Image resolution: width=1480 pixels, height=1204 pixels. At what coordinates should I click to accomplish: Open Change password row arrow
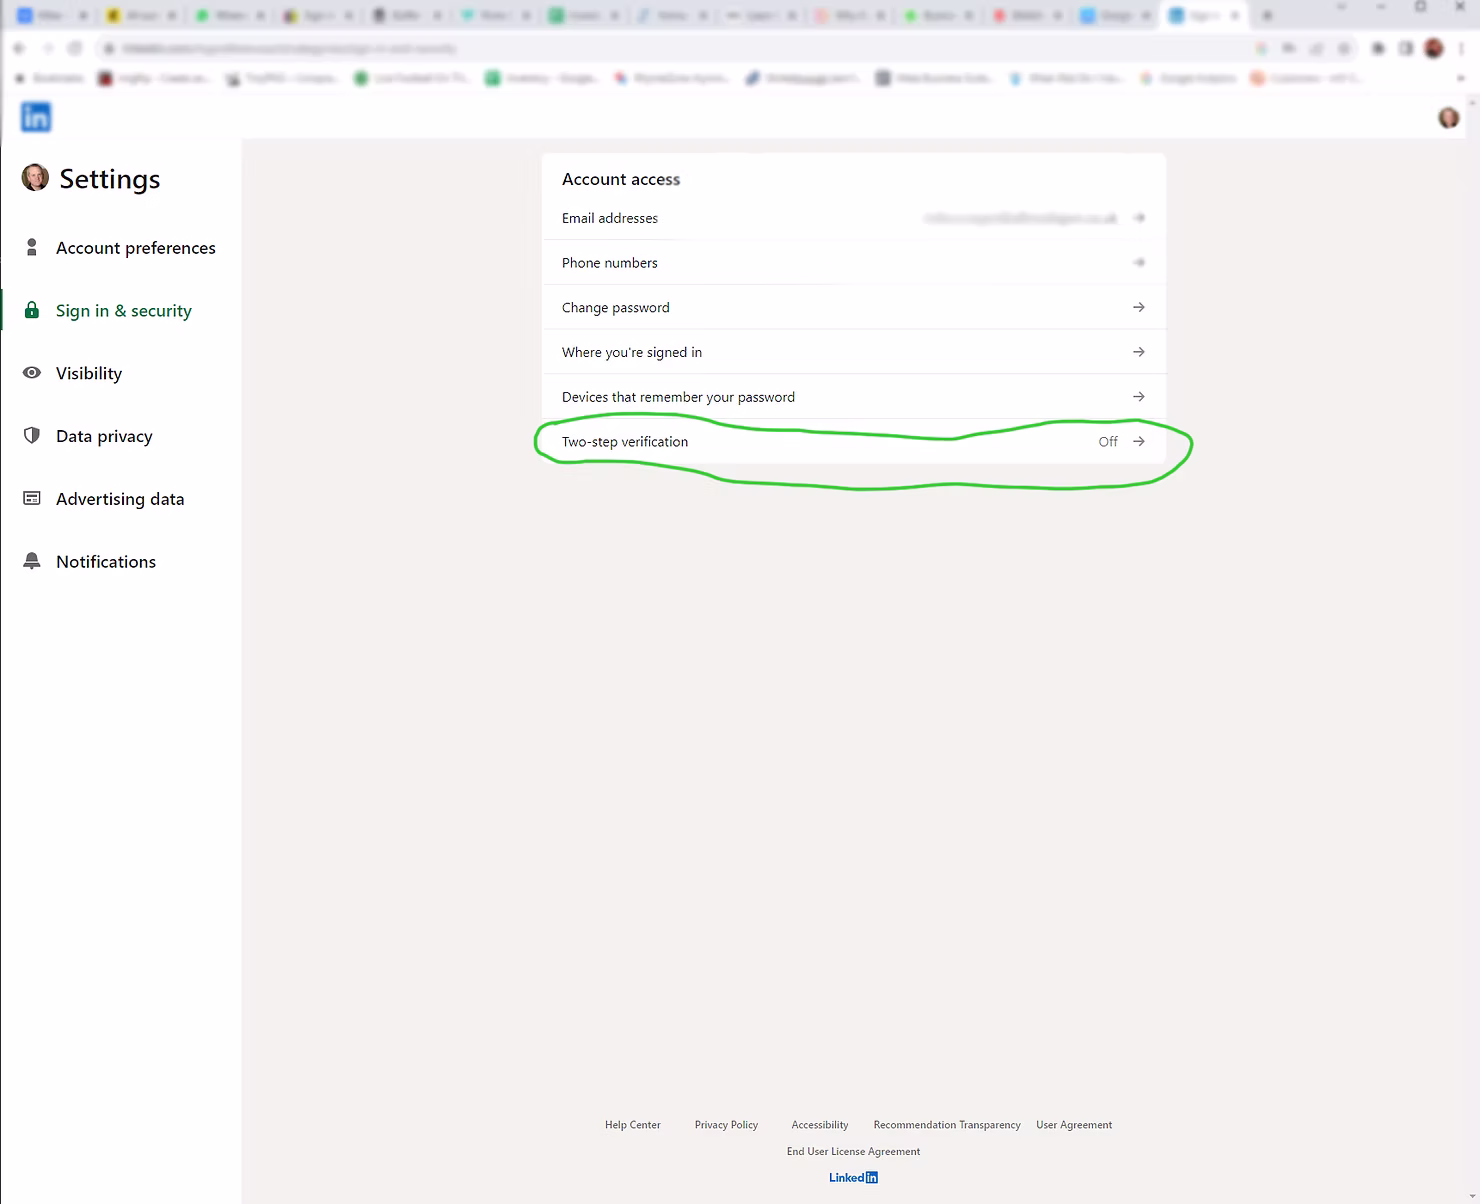tap(1138, 307)
